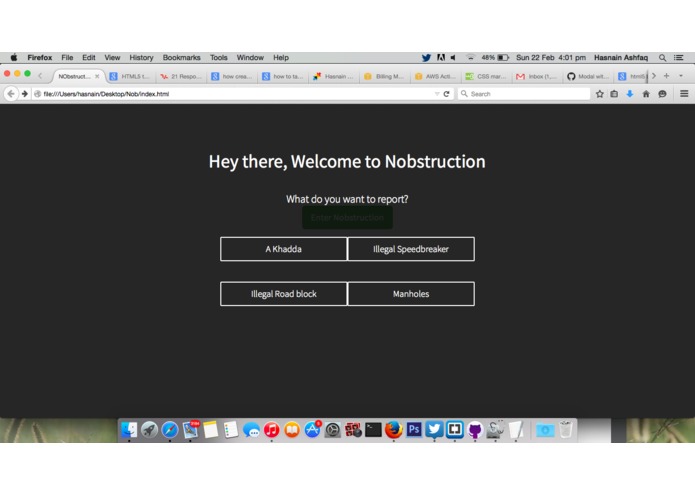Open the File menu
The image size is (695, 494).
67,58
